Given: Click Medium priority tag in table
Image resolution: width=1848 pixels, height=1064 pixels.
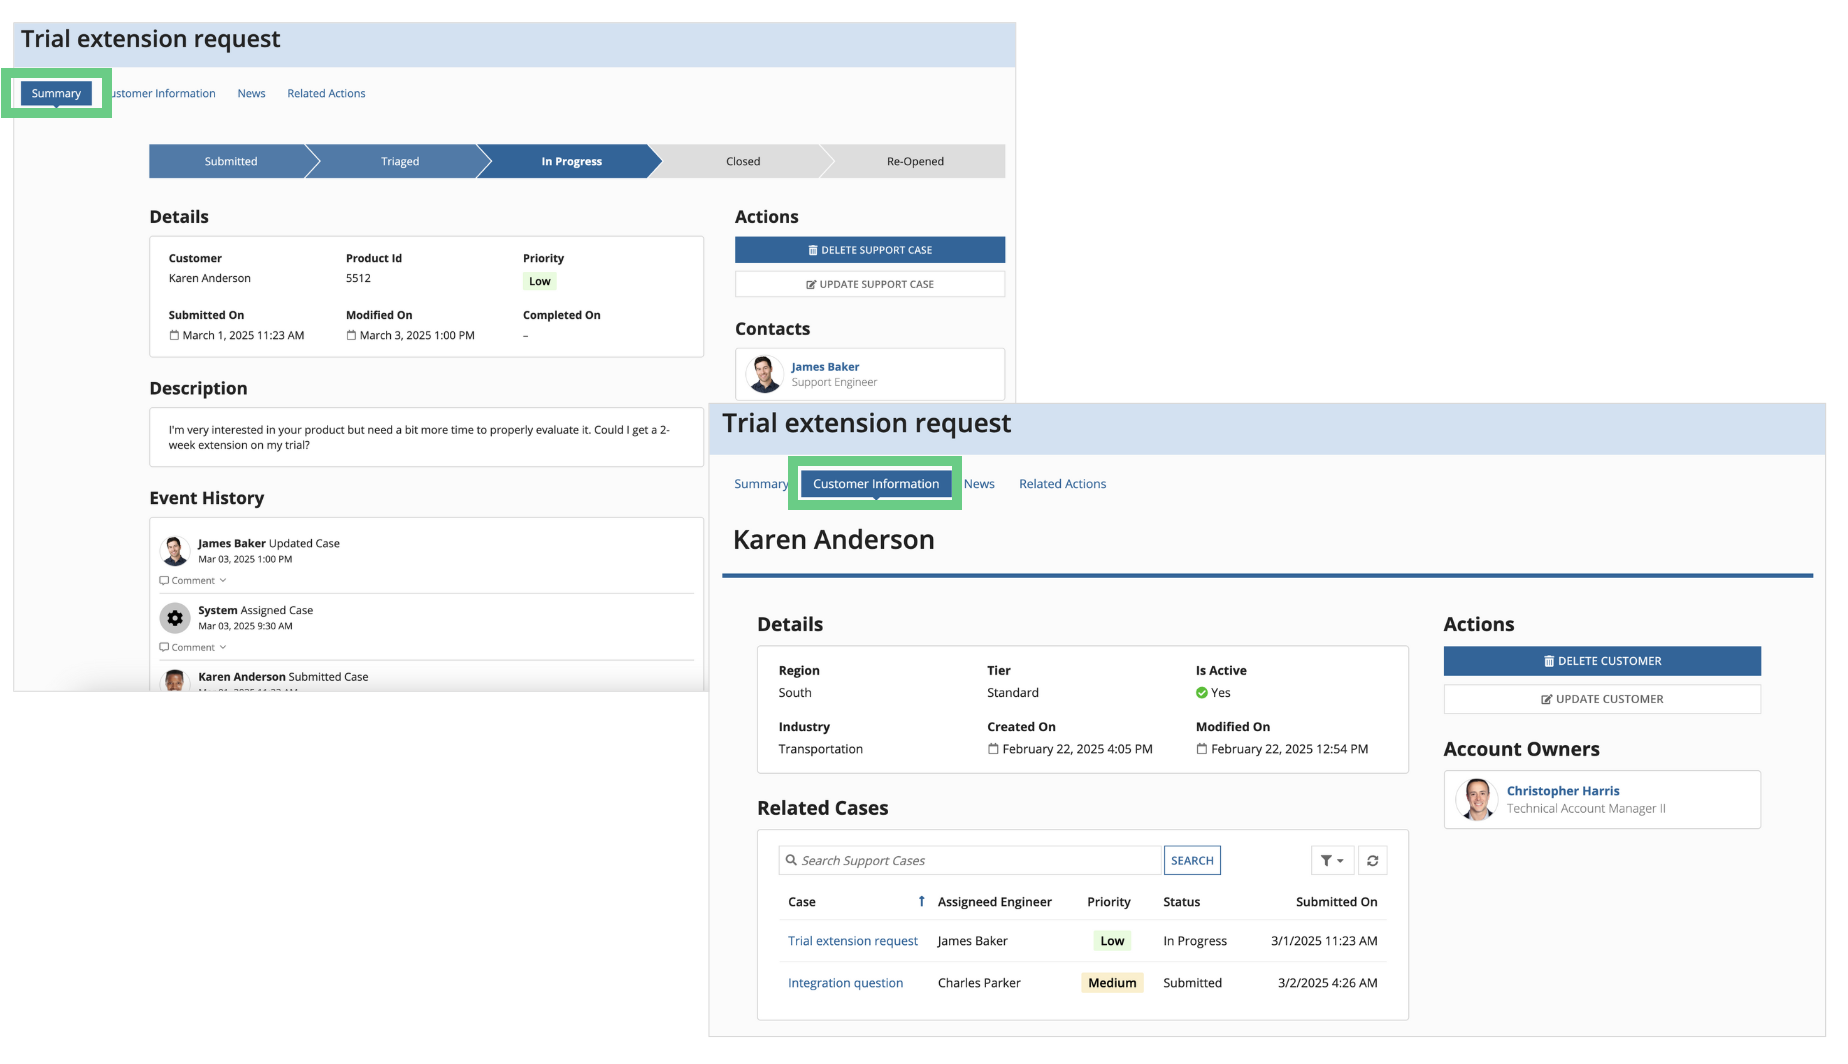Looking at the screenshot, I should click(x=1112, y=983).
